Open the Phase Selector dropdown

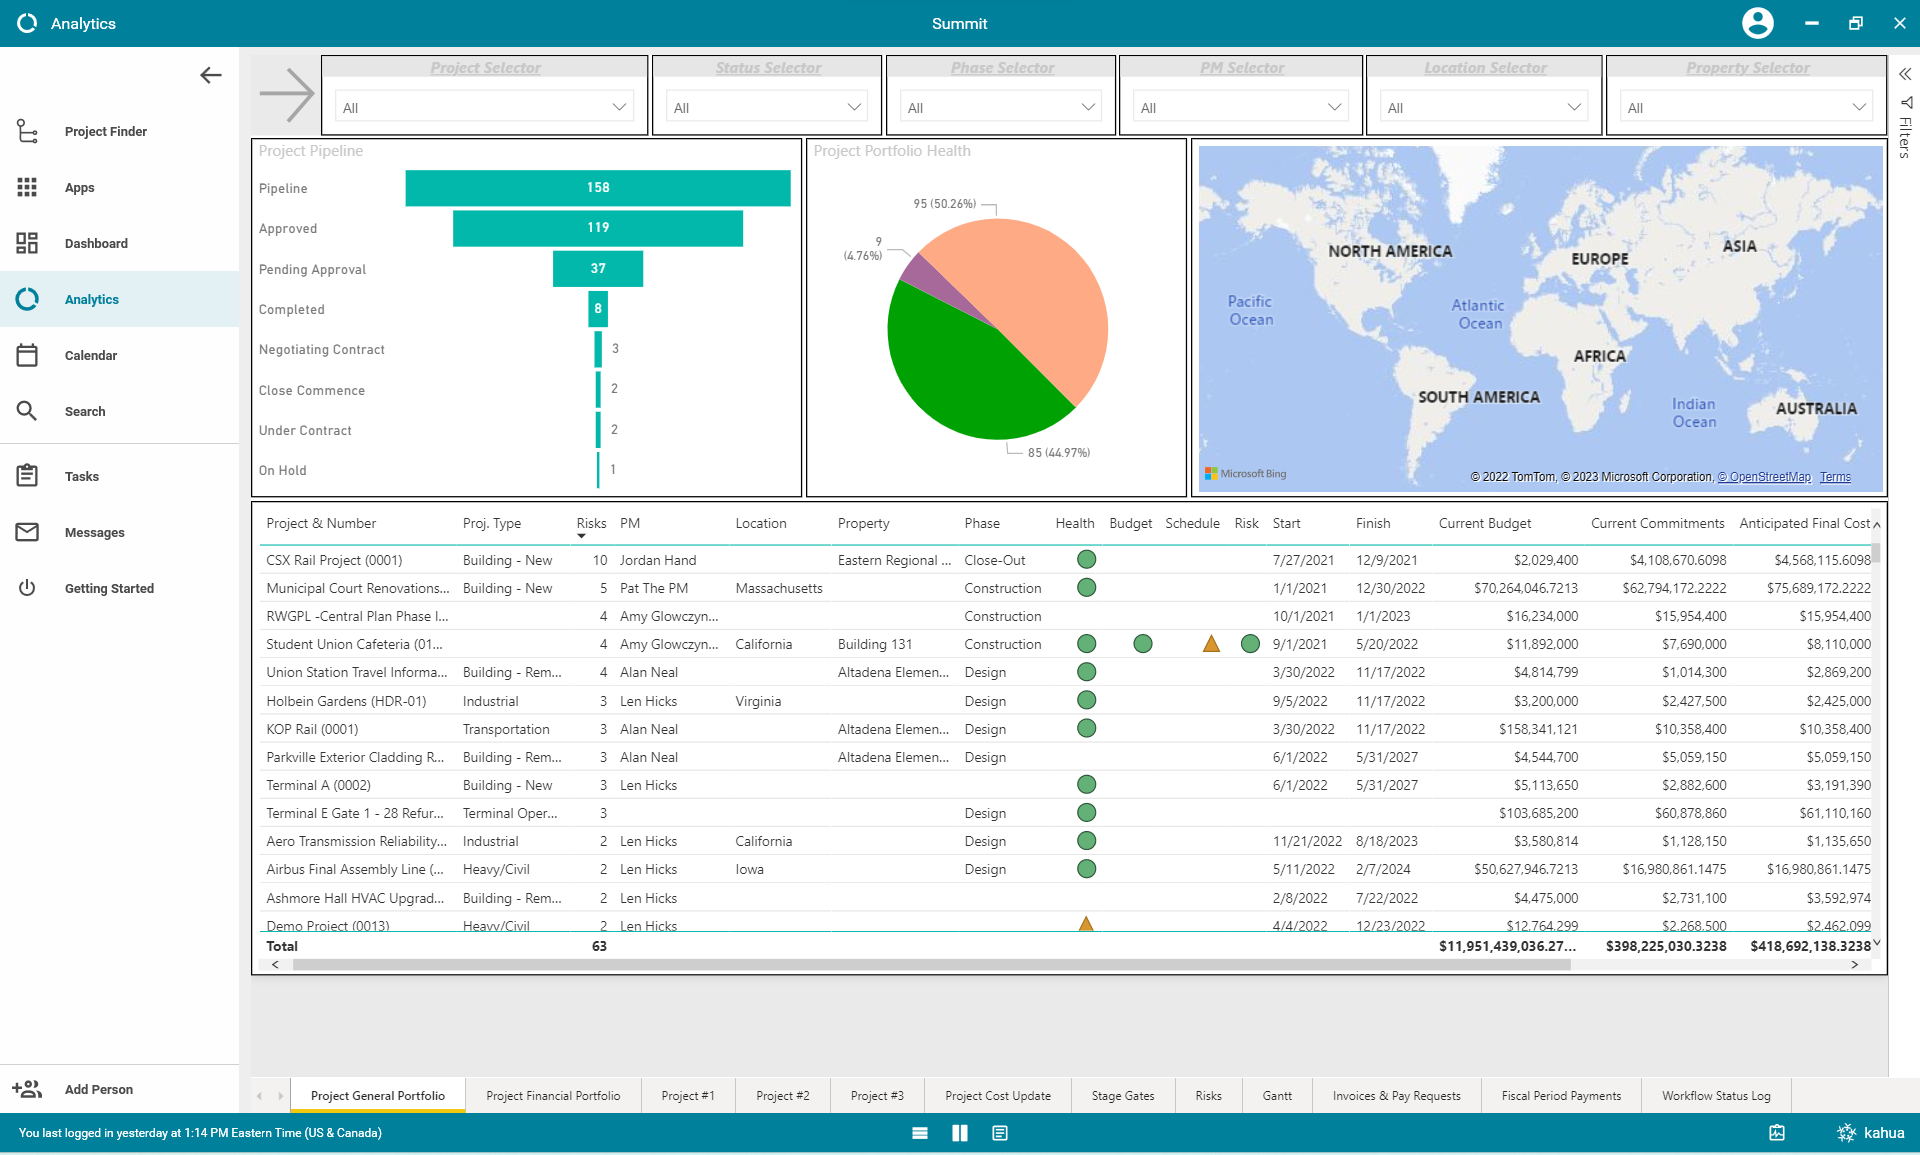click(x=1000, y=107)
